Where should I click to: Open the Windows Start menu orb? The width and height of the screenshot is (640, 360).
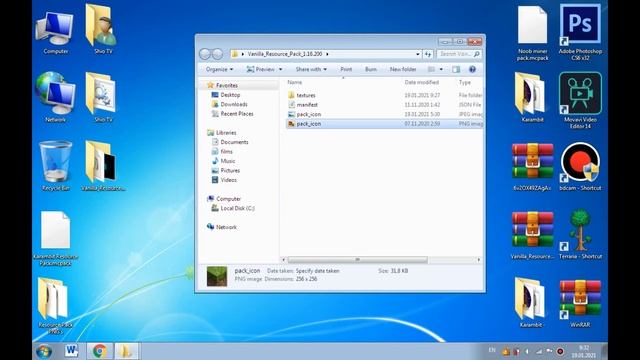43,351
